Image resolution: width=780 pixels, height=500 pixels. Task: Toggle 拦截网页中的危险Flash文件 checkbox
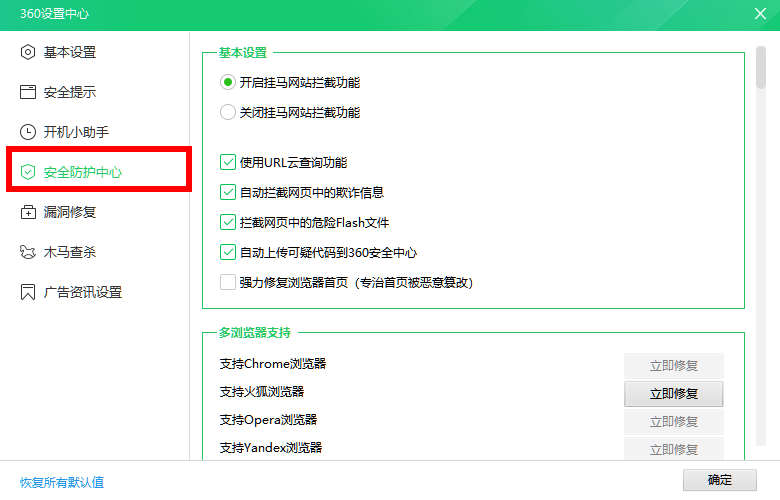pos(228,222)
